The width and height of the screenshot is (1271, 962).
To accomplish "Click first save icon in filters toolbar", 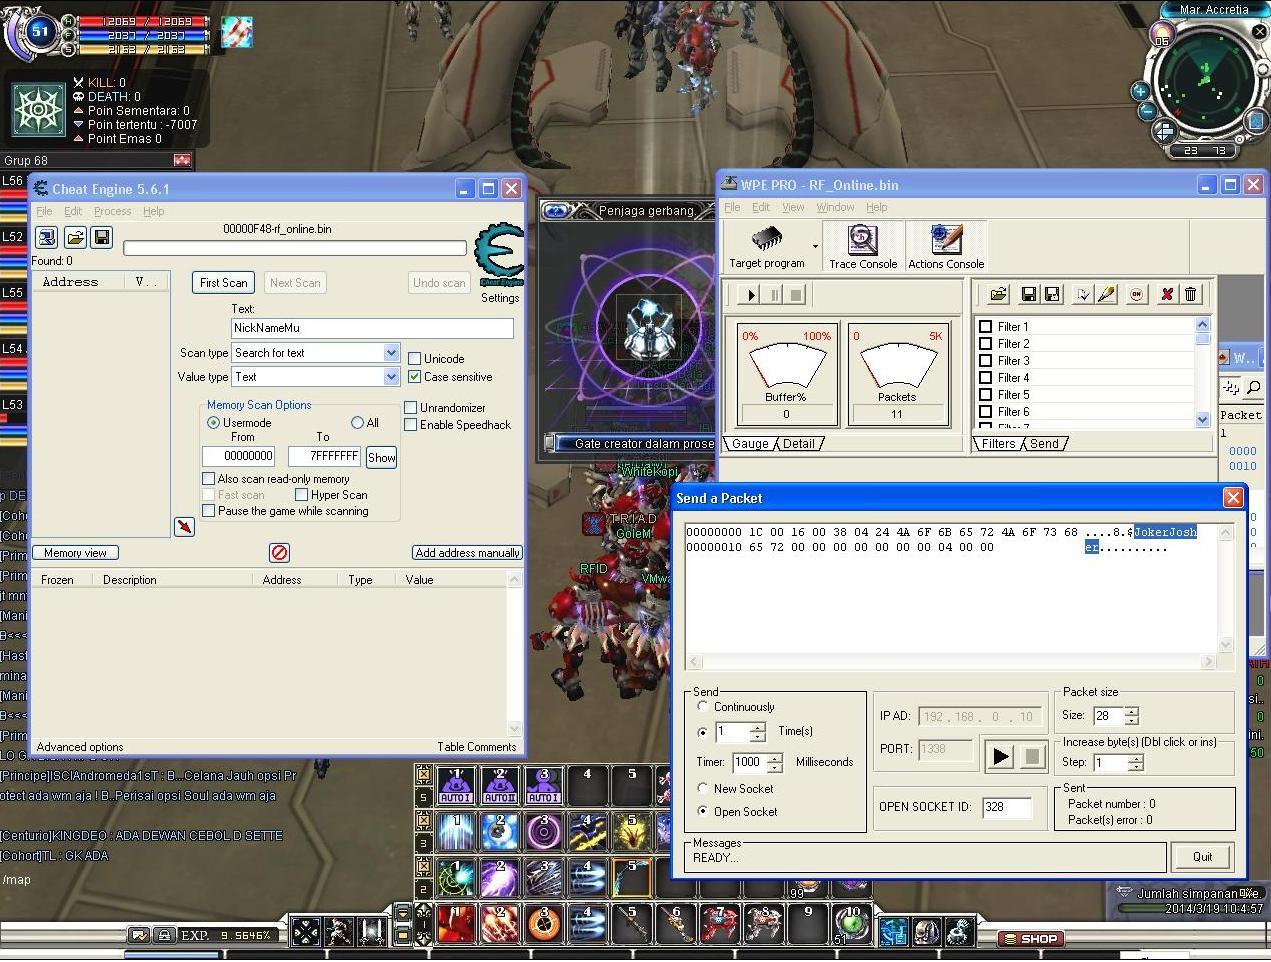I will click(x=1028, y=294).
